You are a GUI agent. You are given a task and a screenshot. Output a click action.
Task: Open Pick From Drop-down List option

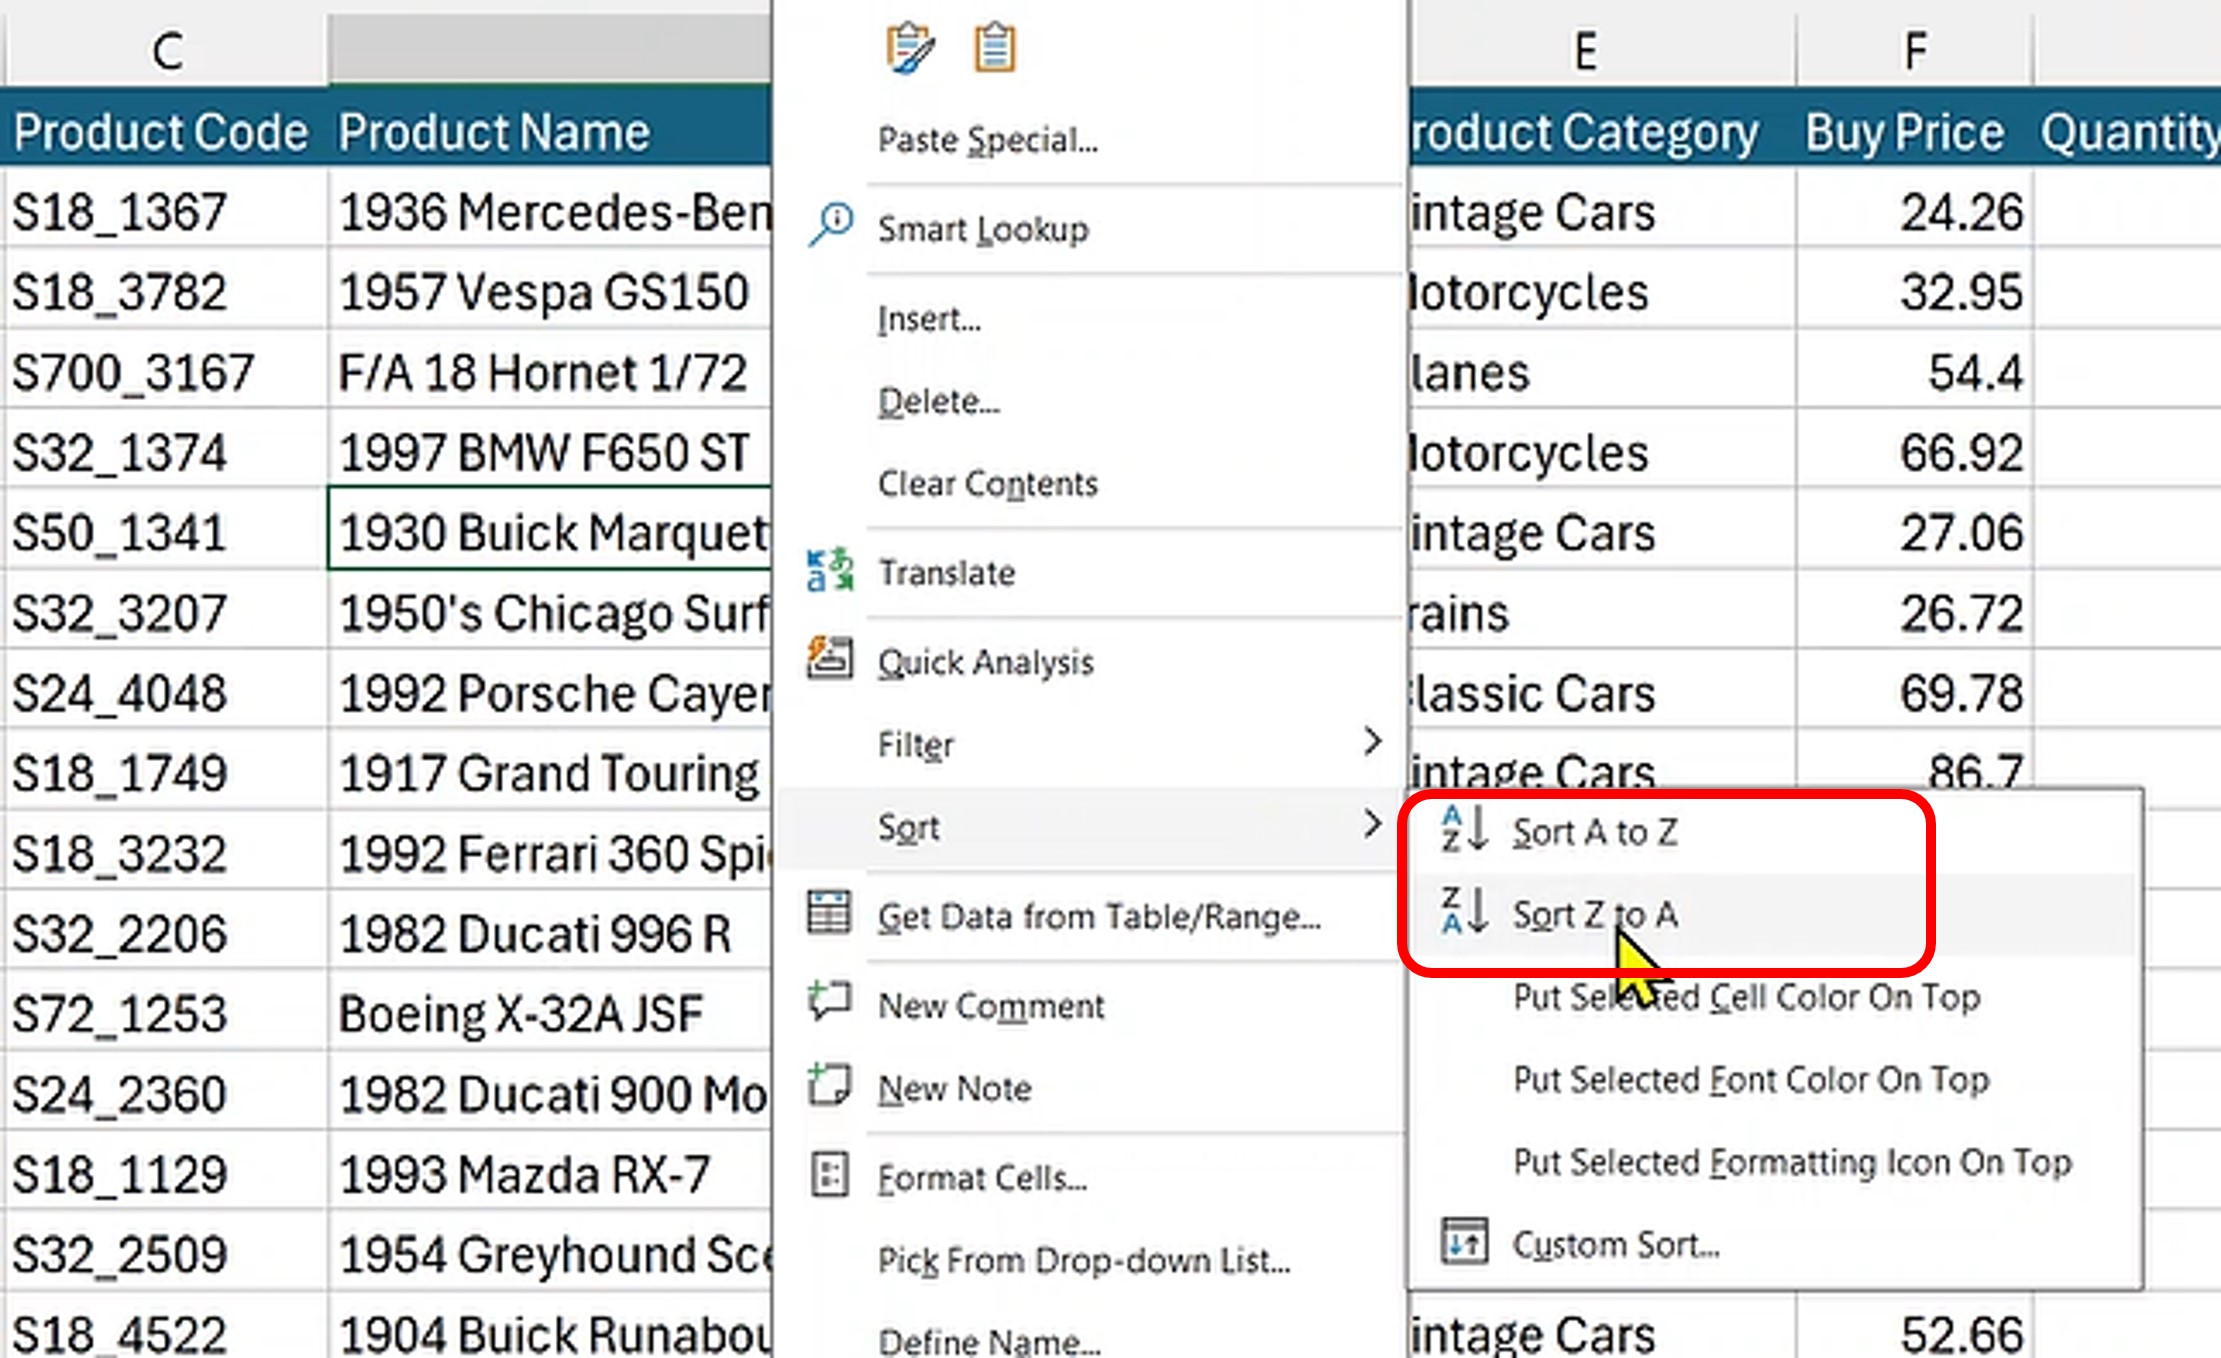point(1083,1261)
